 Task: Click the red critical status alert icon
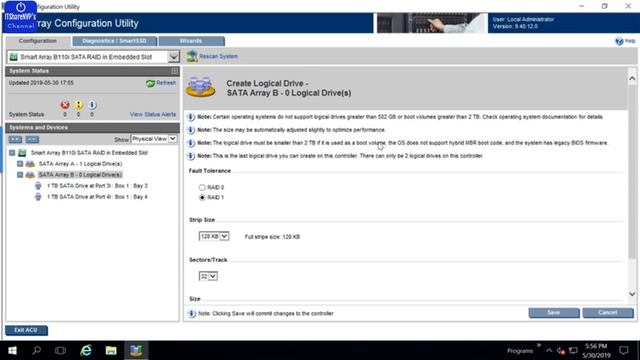click(65, 105)
